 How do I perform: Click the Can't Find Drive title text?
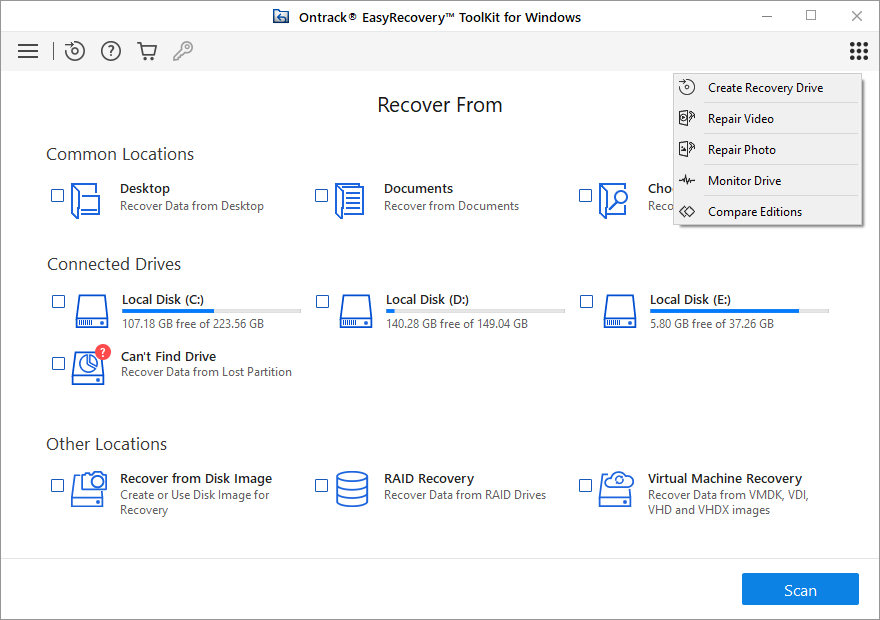(x=168, y=356)
